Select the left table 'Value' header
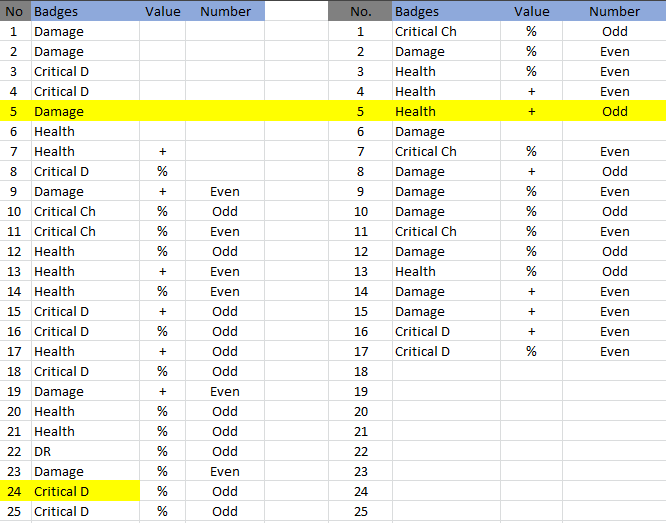 point(162,11)
